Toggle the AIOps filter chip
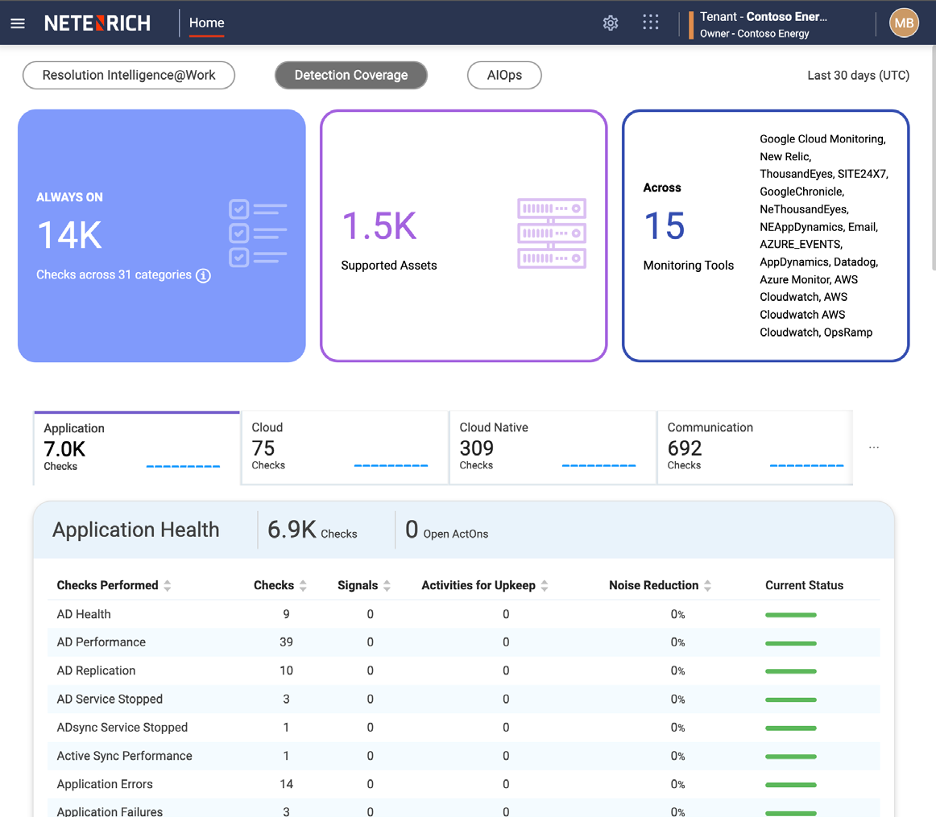The image size is (936, 818). 504,74
